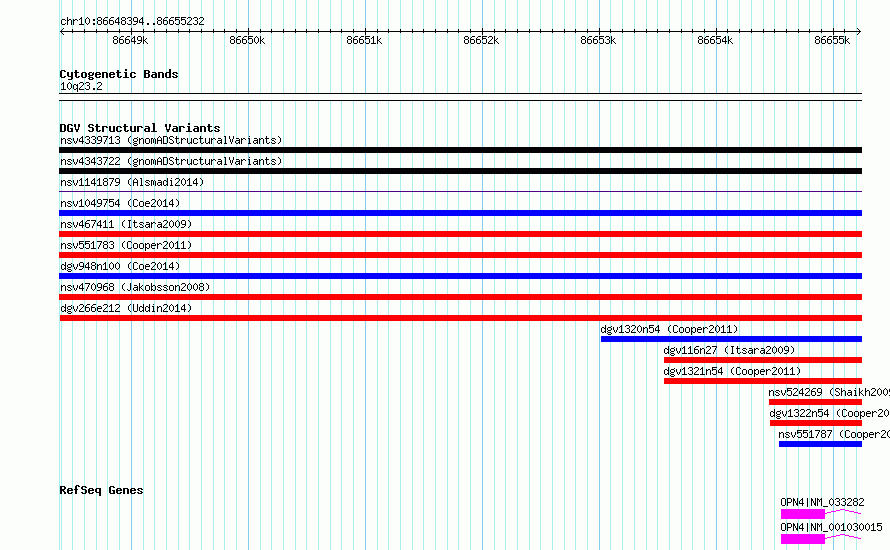The image size is (890, 550).
Task: Open dgv1320n54 (Cooper2011) variant label
Action: point(669,329)
